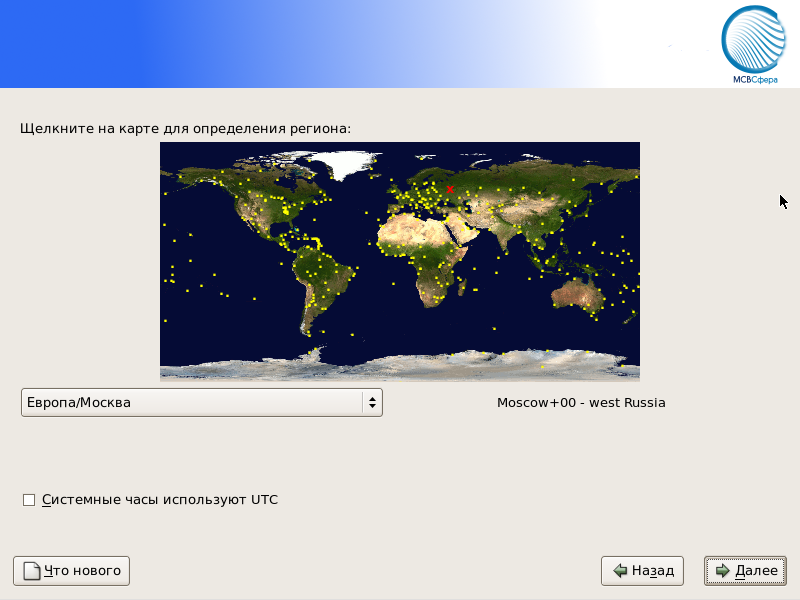Click the document icon on 'Что нового' button
Screen dimensions: 800x600
(31, 571)
